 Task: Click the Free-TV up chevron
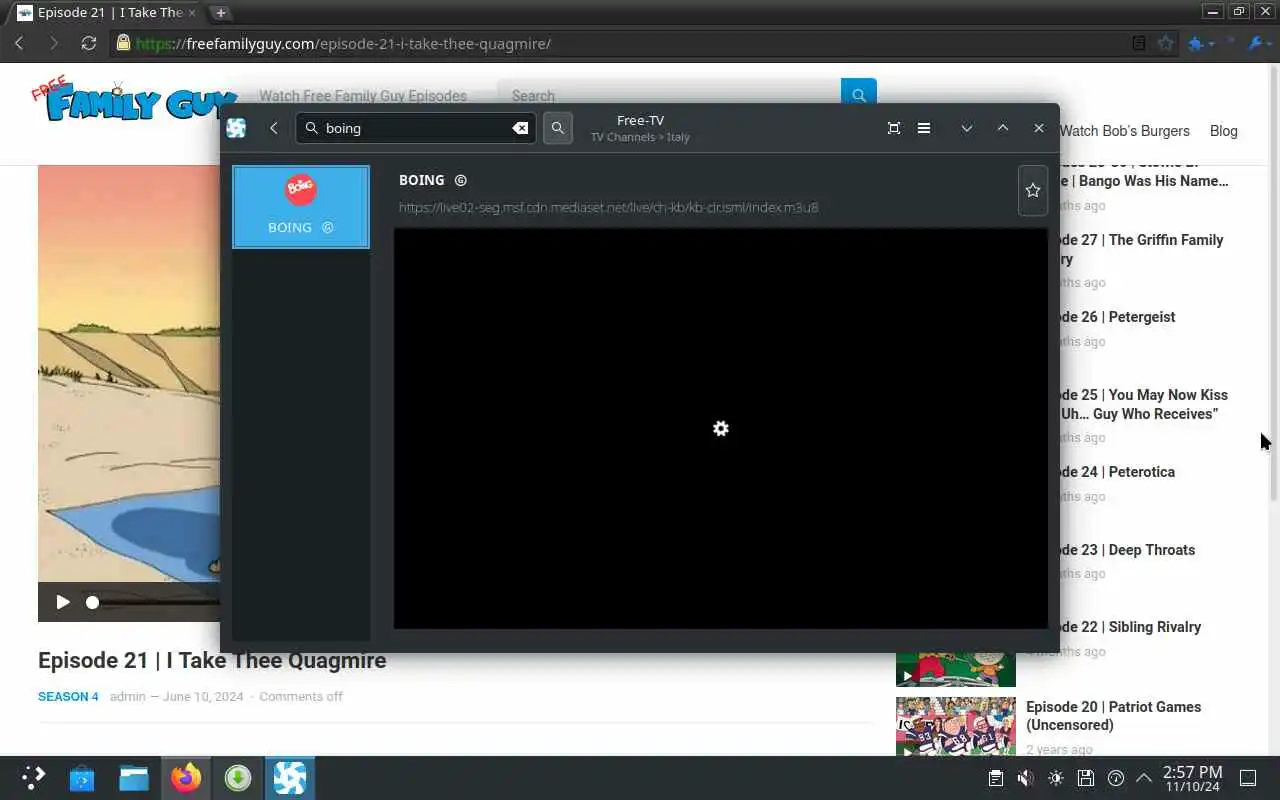click(x=1003, y=128)
